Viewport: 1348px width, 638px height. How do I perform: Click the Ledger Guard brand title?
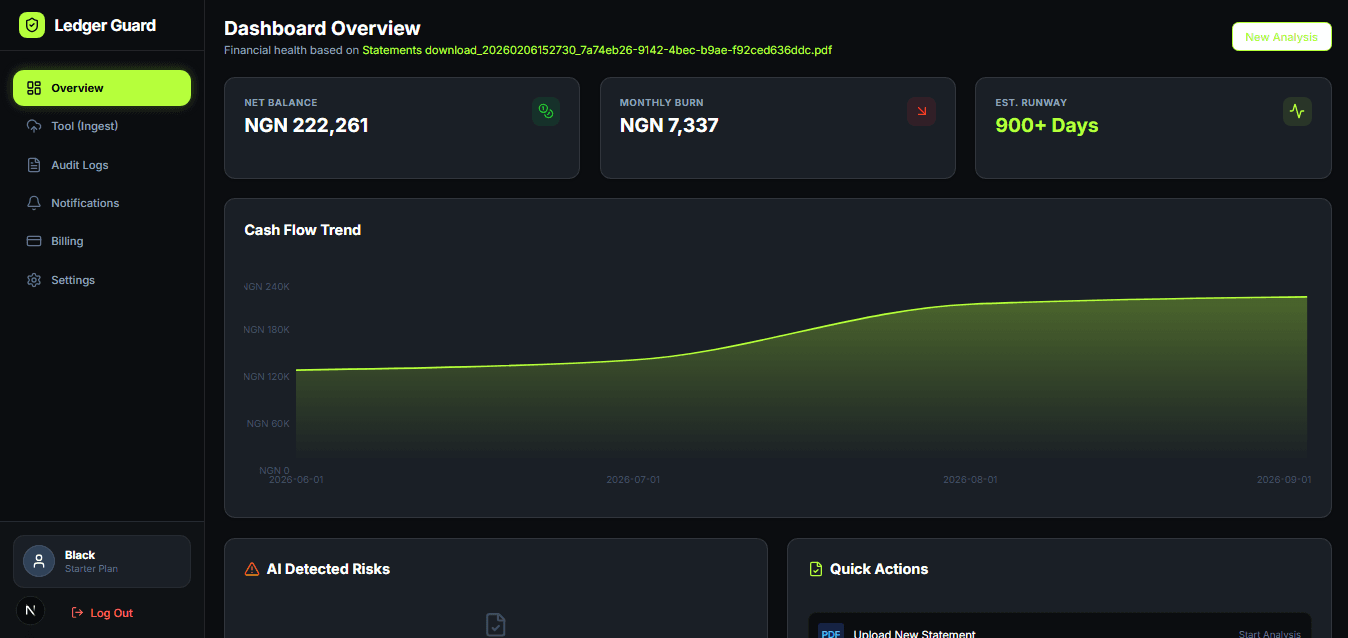click(x=105, y=25)
